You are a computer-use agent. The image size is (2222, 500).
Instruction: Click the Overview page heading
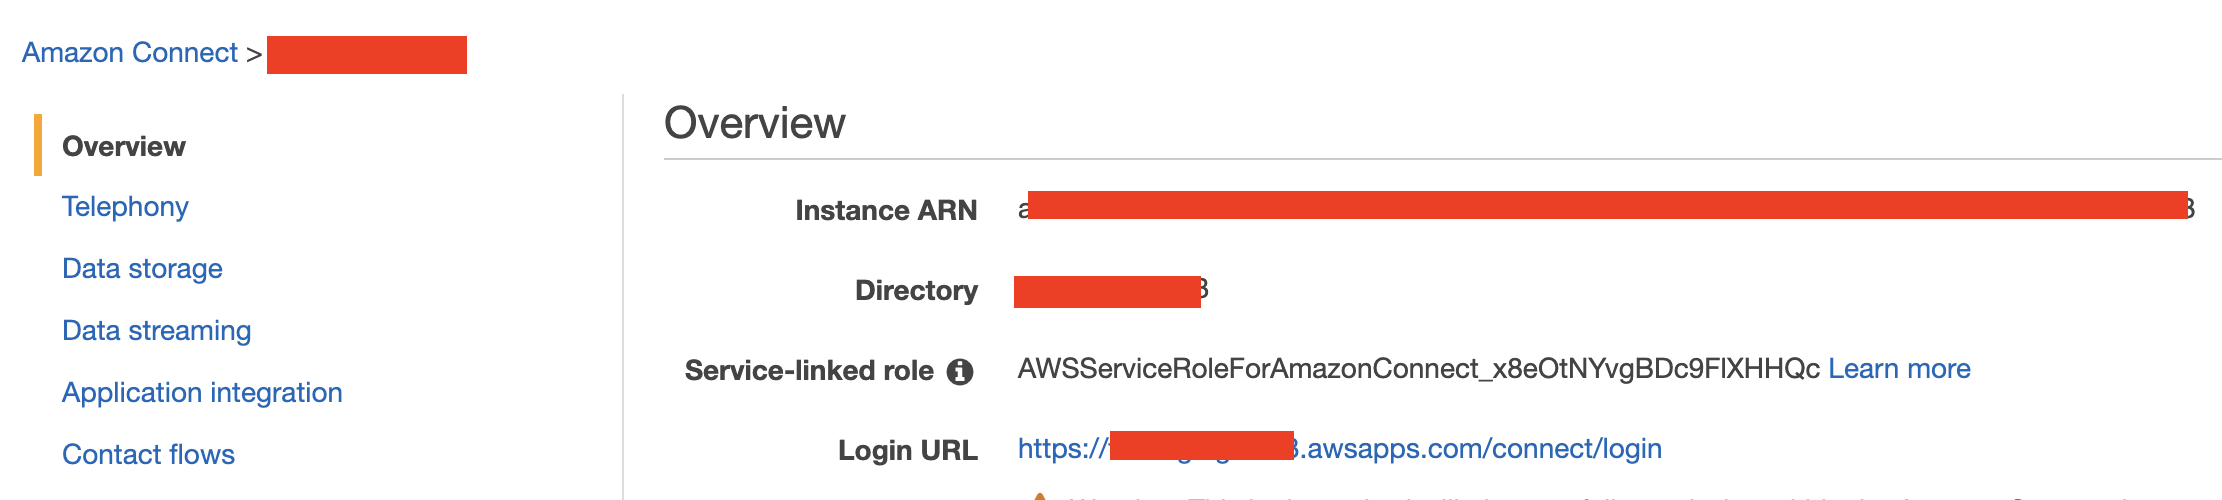pyautogui.click(x=755, y=123)
